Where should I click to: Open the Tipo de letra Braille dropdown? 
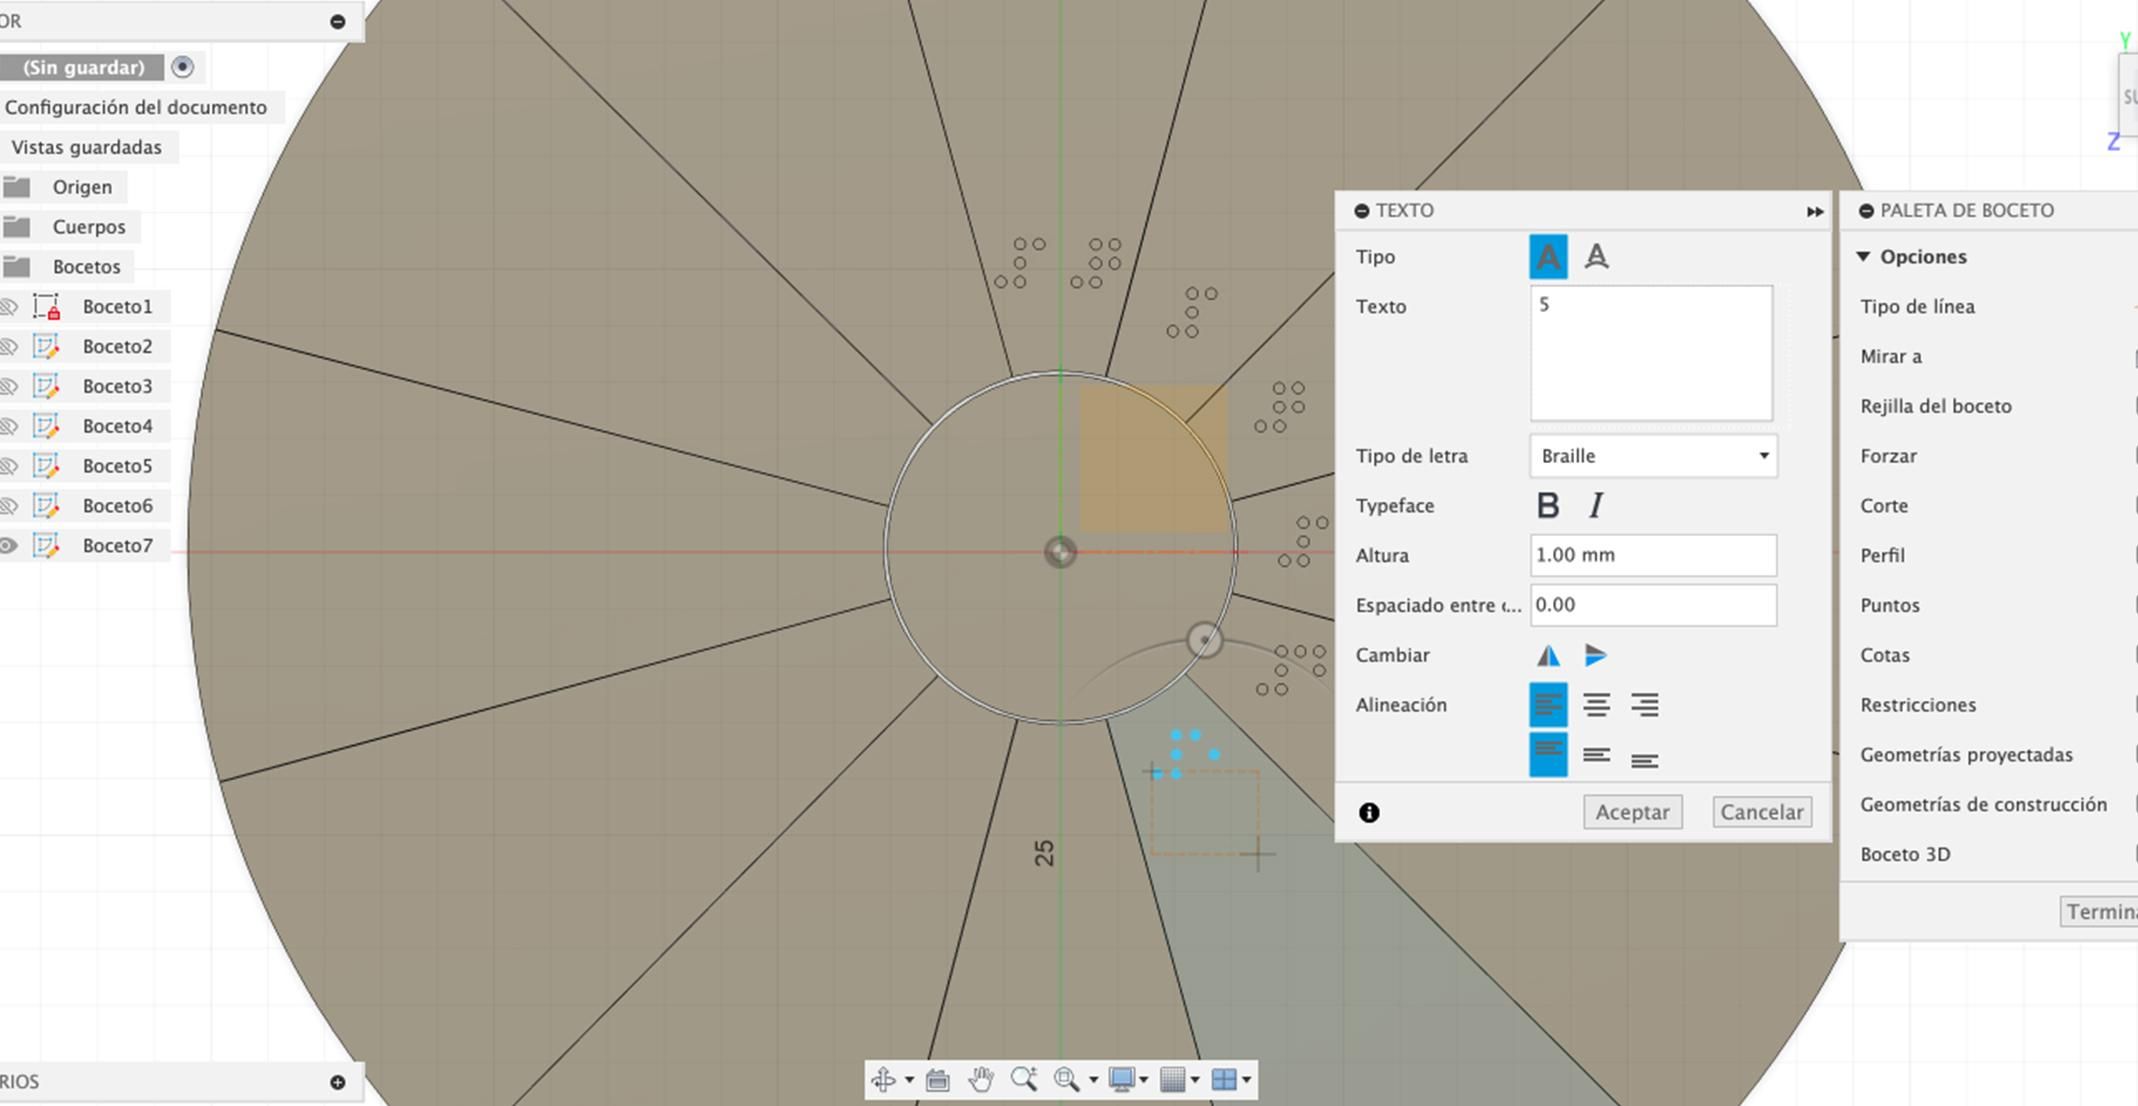pos(1653,456)
